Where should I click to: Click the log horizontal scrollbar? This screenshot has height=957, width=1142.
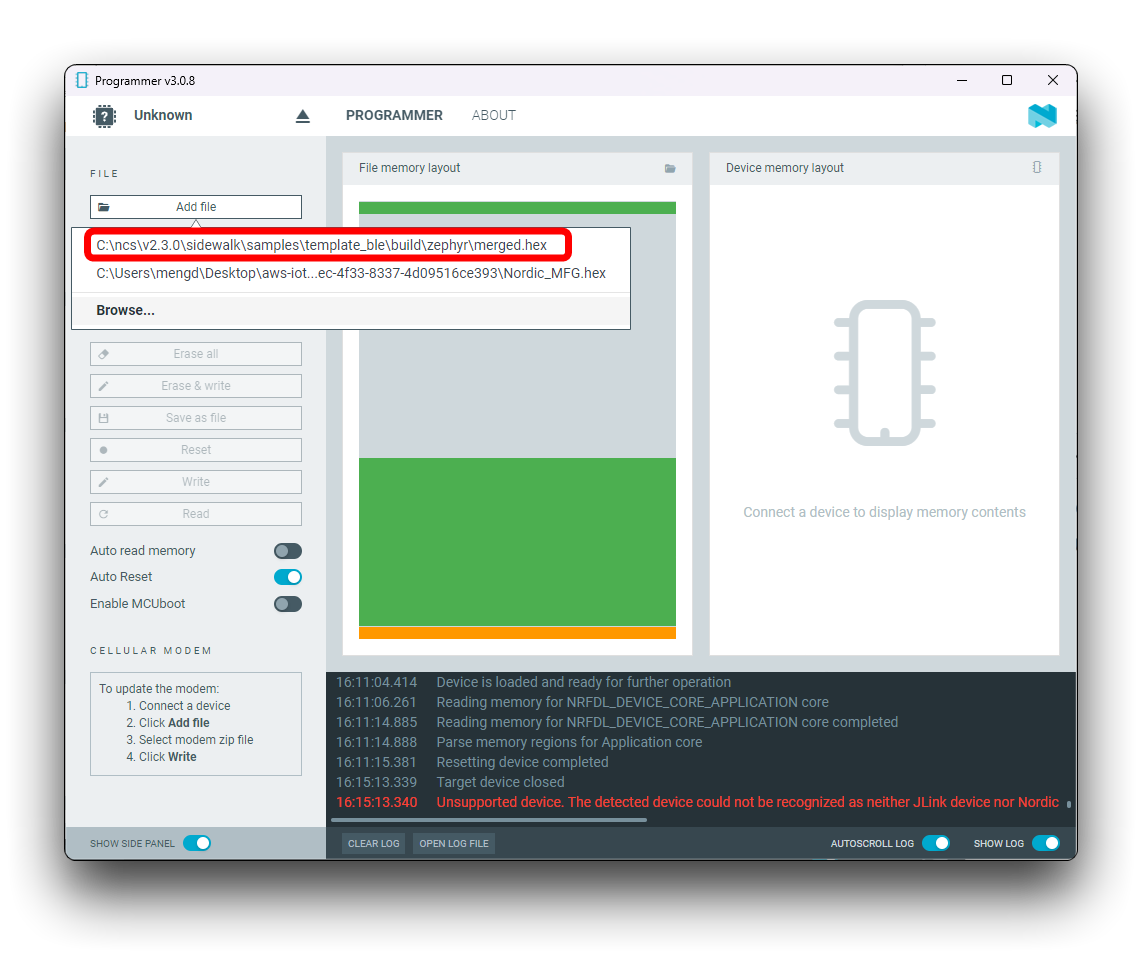pyautogui.click(x=490, y=820)
